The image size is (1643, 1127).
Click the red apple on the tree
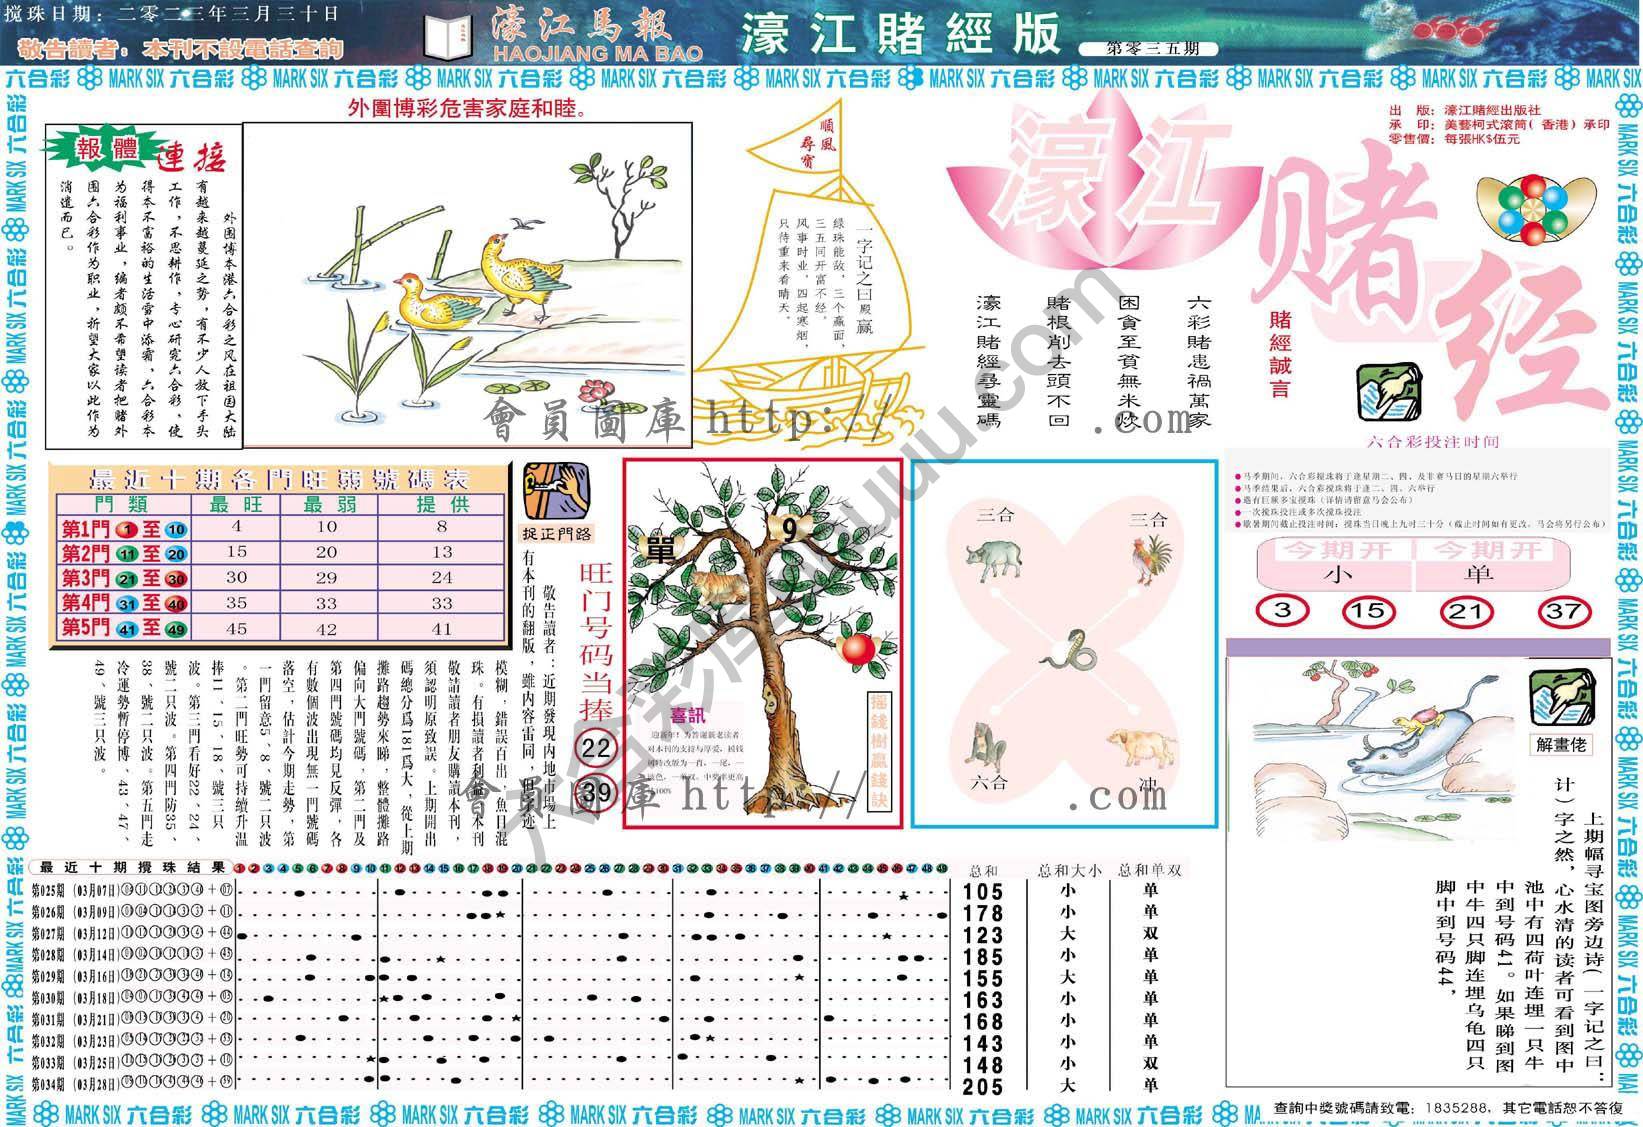point(857,649)
